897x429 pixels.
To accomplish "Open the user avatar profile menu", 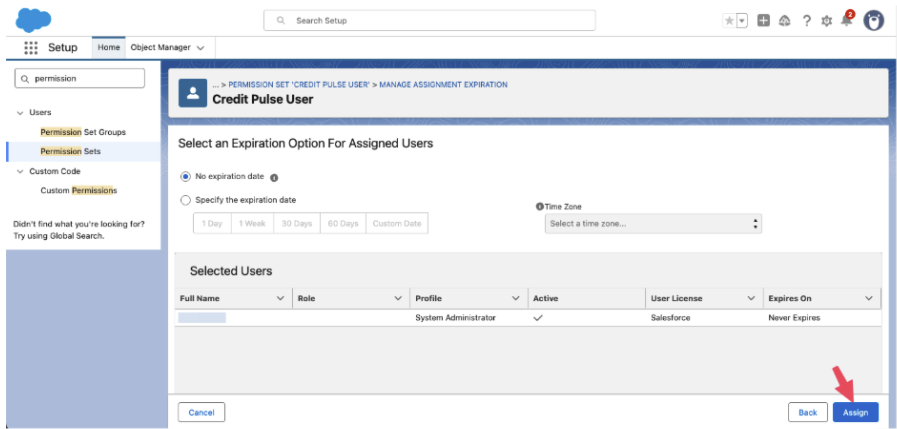I will click(x=874, y=21).
